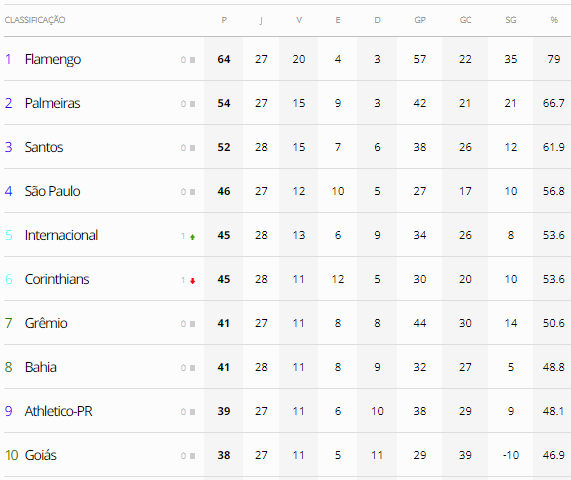
Task: Click Palmeiras' gray no-change square indicator
Action: [193, 104]
